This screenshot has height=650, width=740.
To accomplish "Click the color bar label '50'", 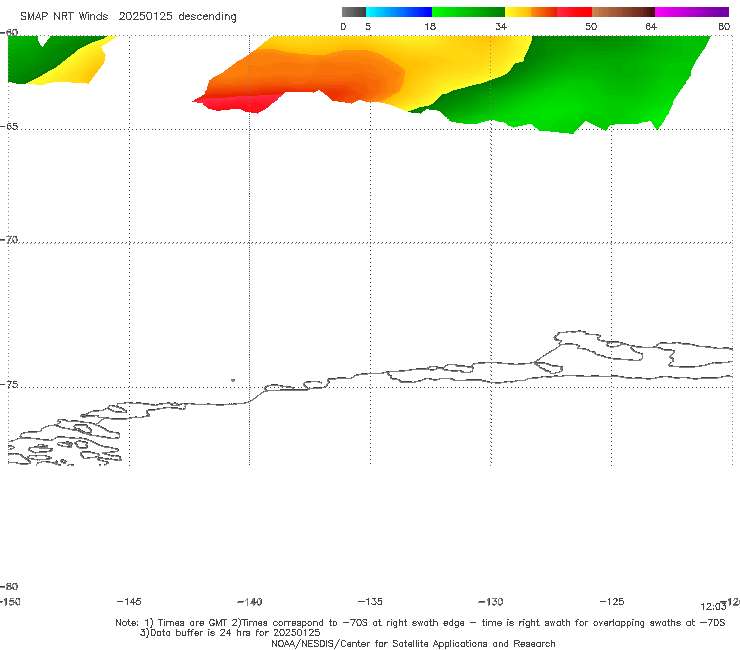I will pos(591,26).
